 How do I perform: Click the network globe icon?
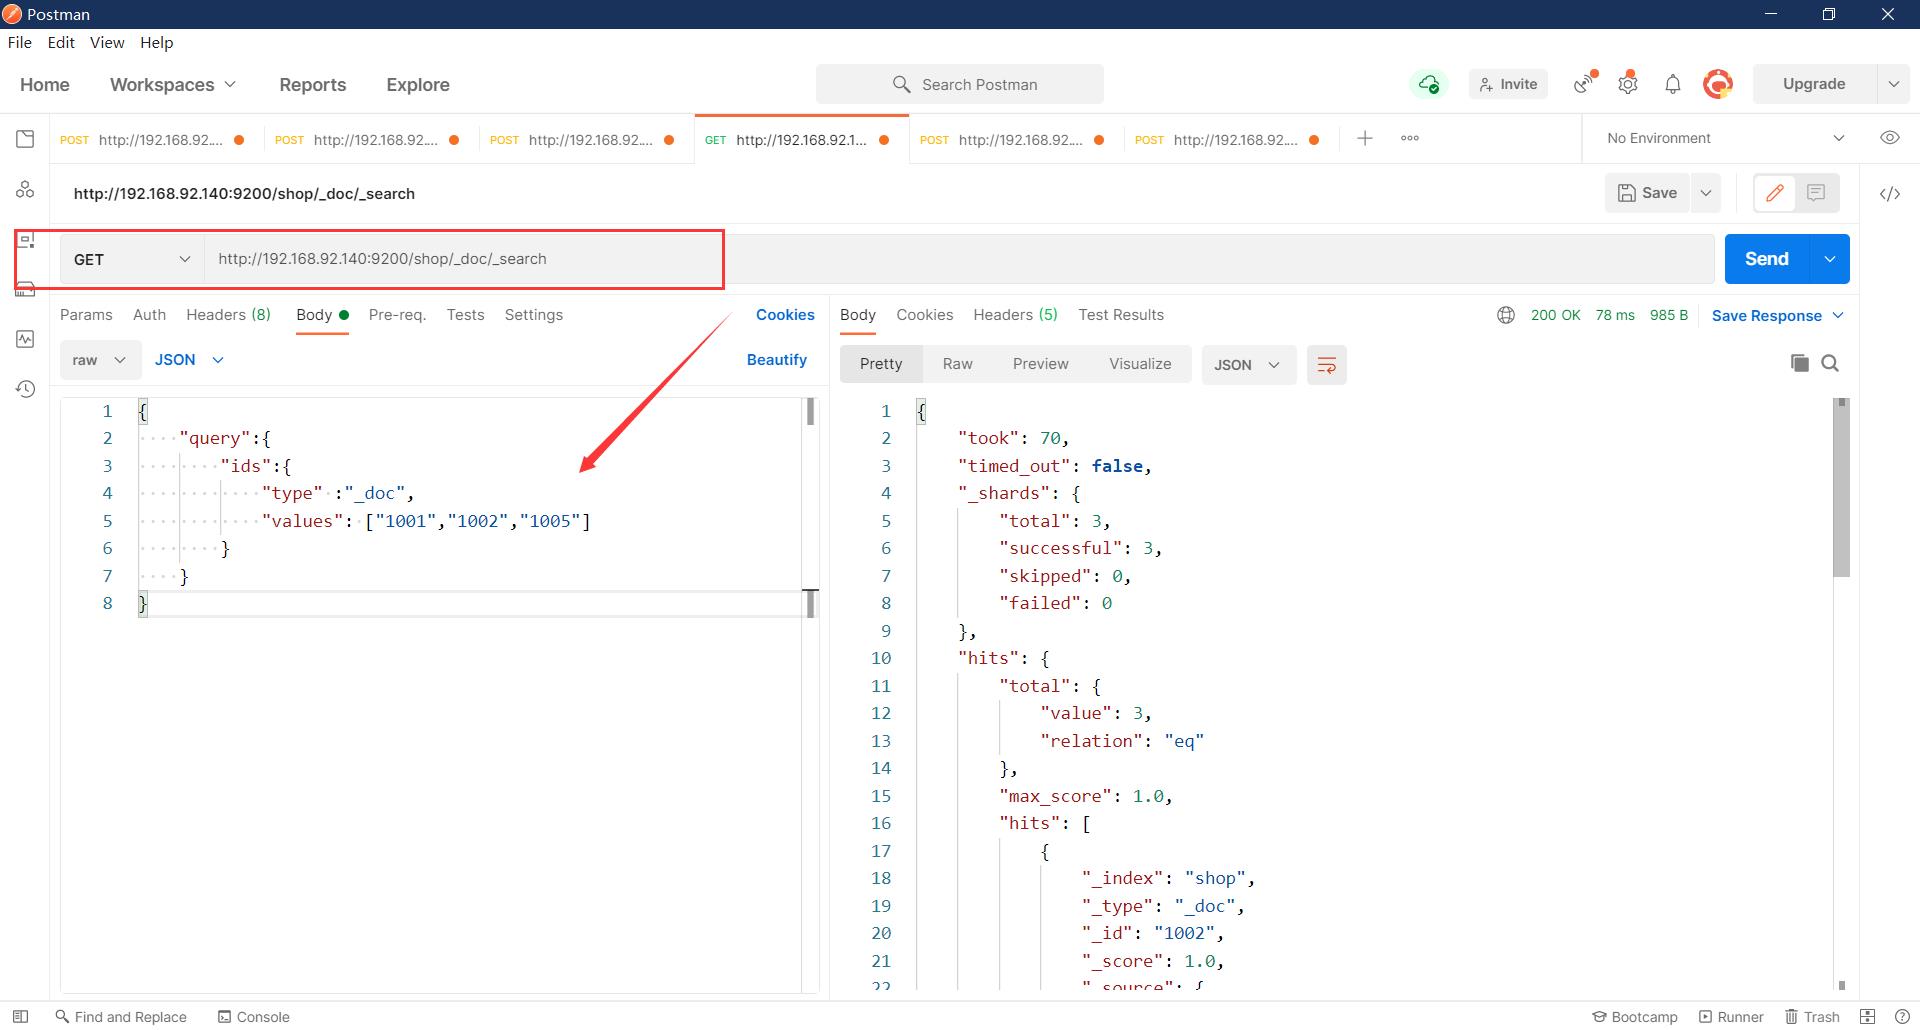tap(1506, 315)
